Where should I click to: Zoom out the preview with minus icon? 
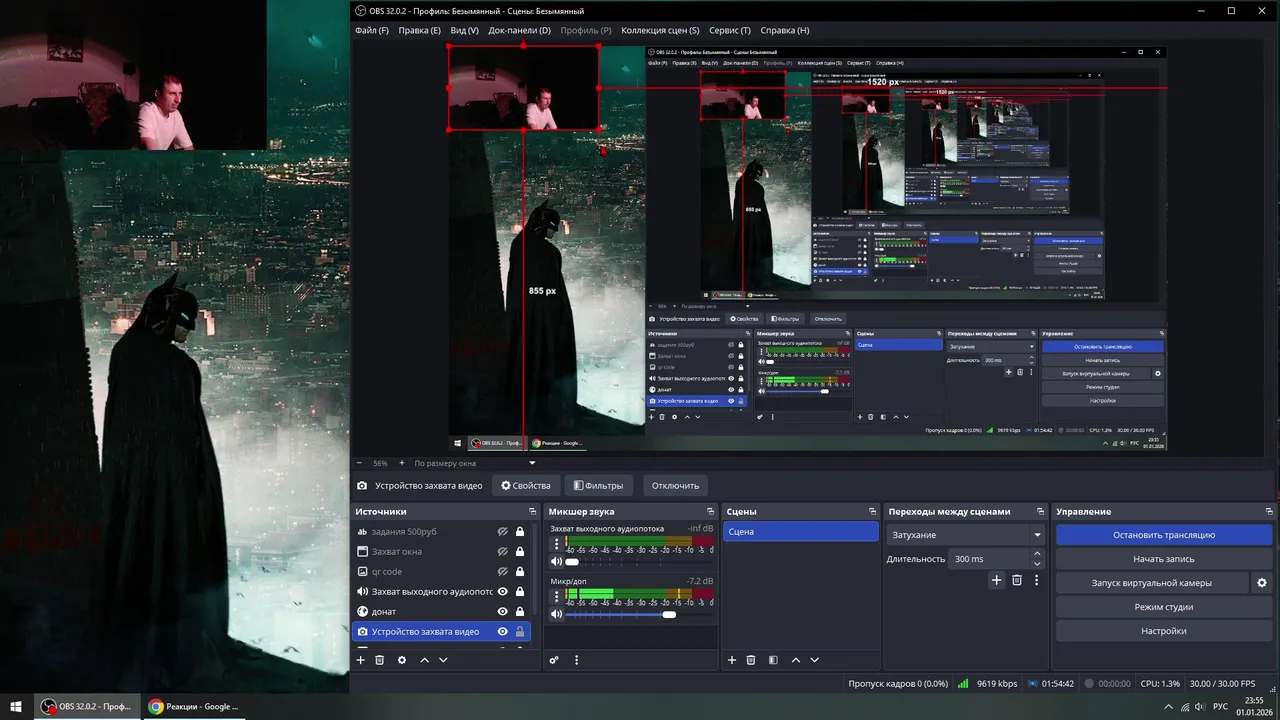pos(361,463)
